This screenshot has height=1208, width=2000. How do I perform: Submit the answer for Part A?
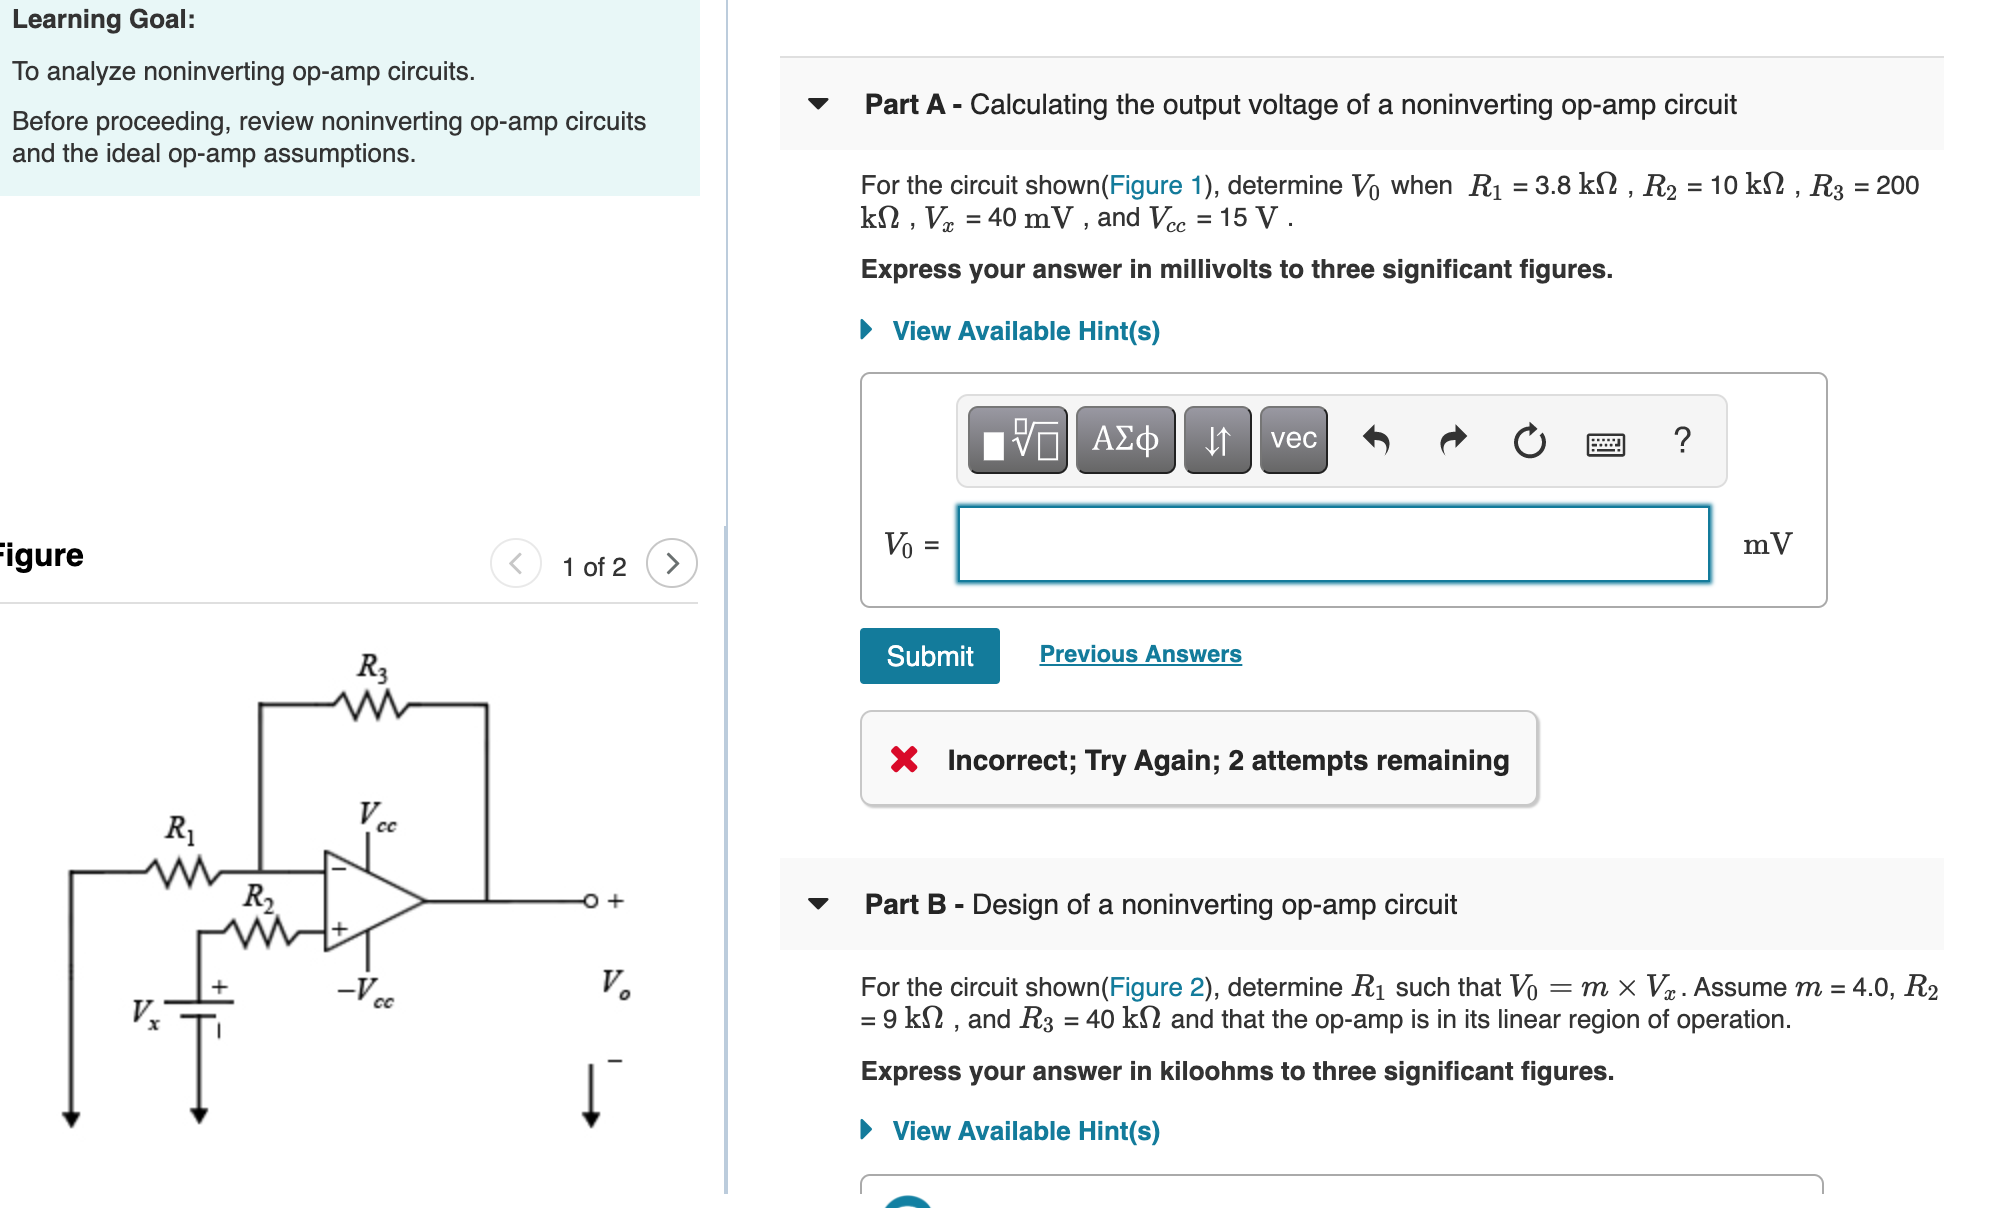click(928, 656)
